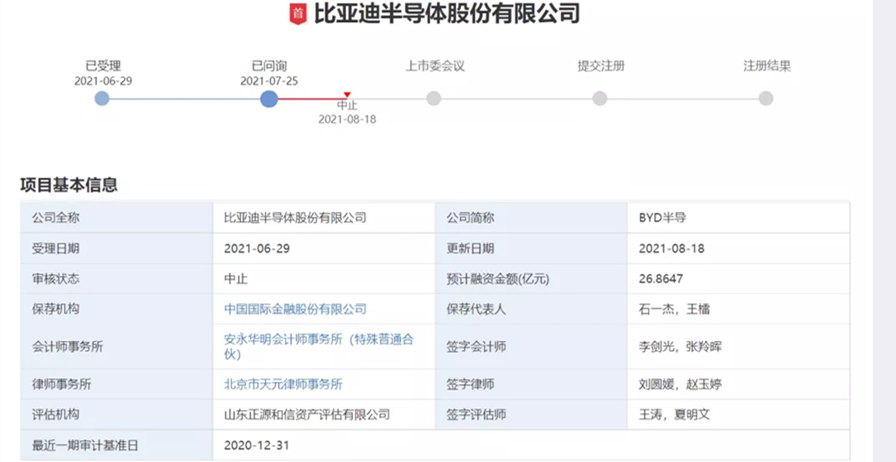This screenshot has width=896, height=462.
Task: Click the value 山东正源和信资产评估有限公司
Action: point(307,415)
